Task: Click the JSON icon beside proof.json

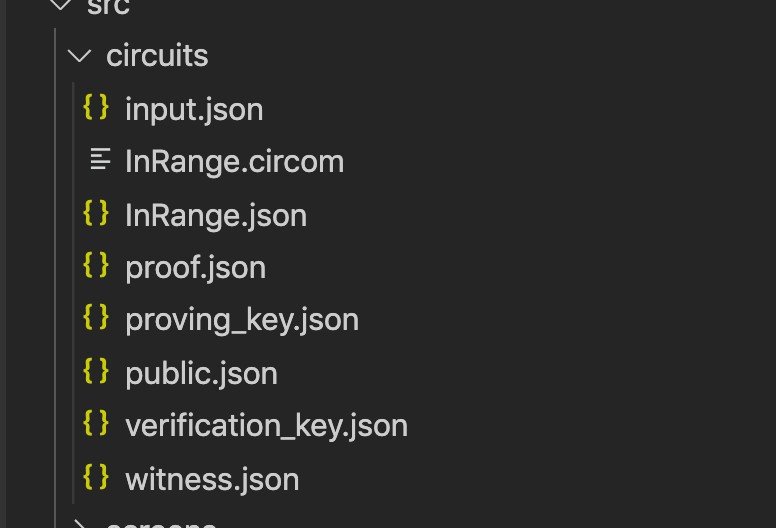Action: click(96, 266)
